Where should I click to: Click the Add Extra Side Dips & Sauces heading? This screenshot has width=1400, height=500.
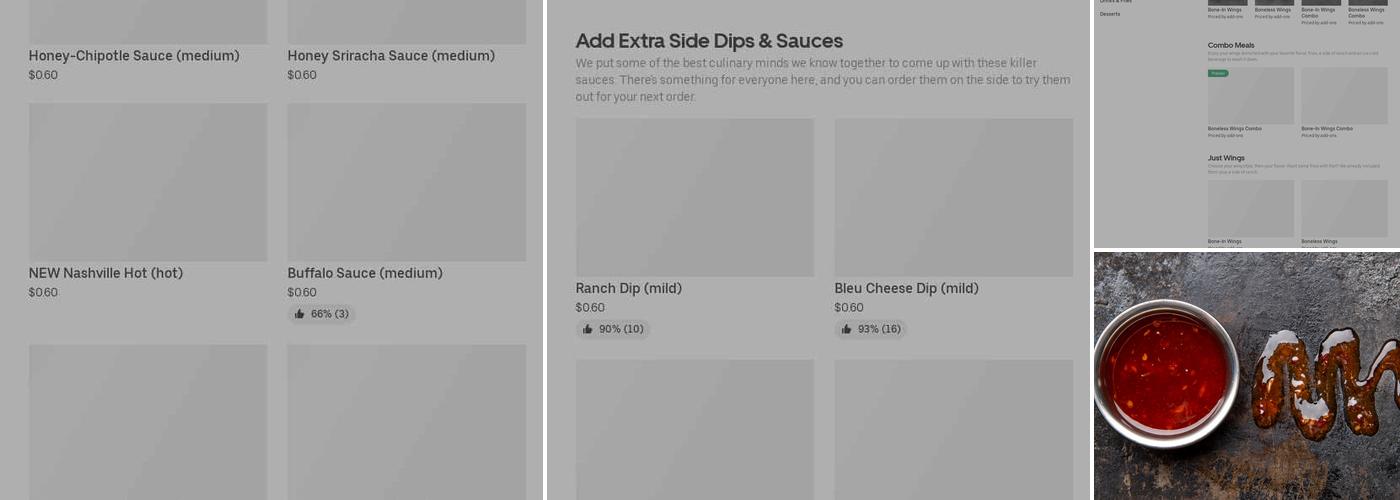tap(709, 41)
